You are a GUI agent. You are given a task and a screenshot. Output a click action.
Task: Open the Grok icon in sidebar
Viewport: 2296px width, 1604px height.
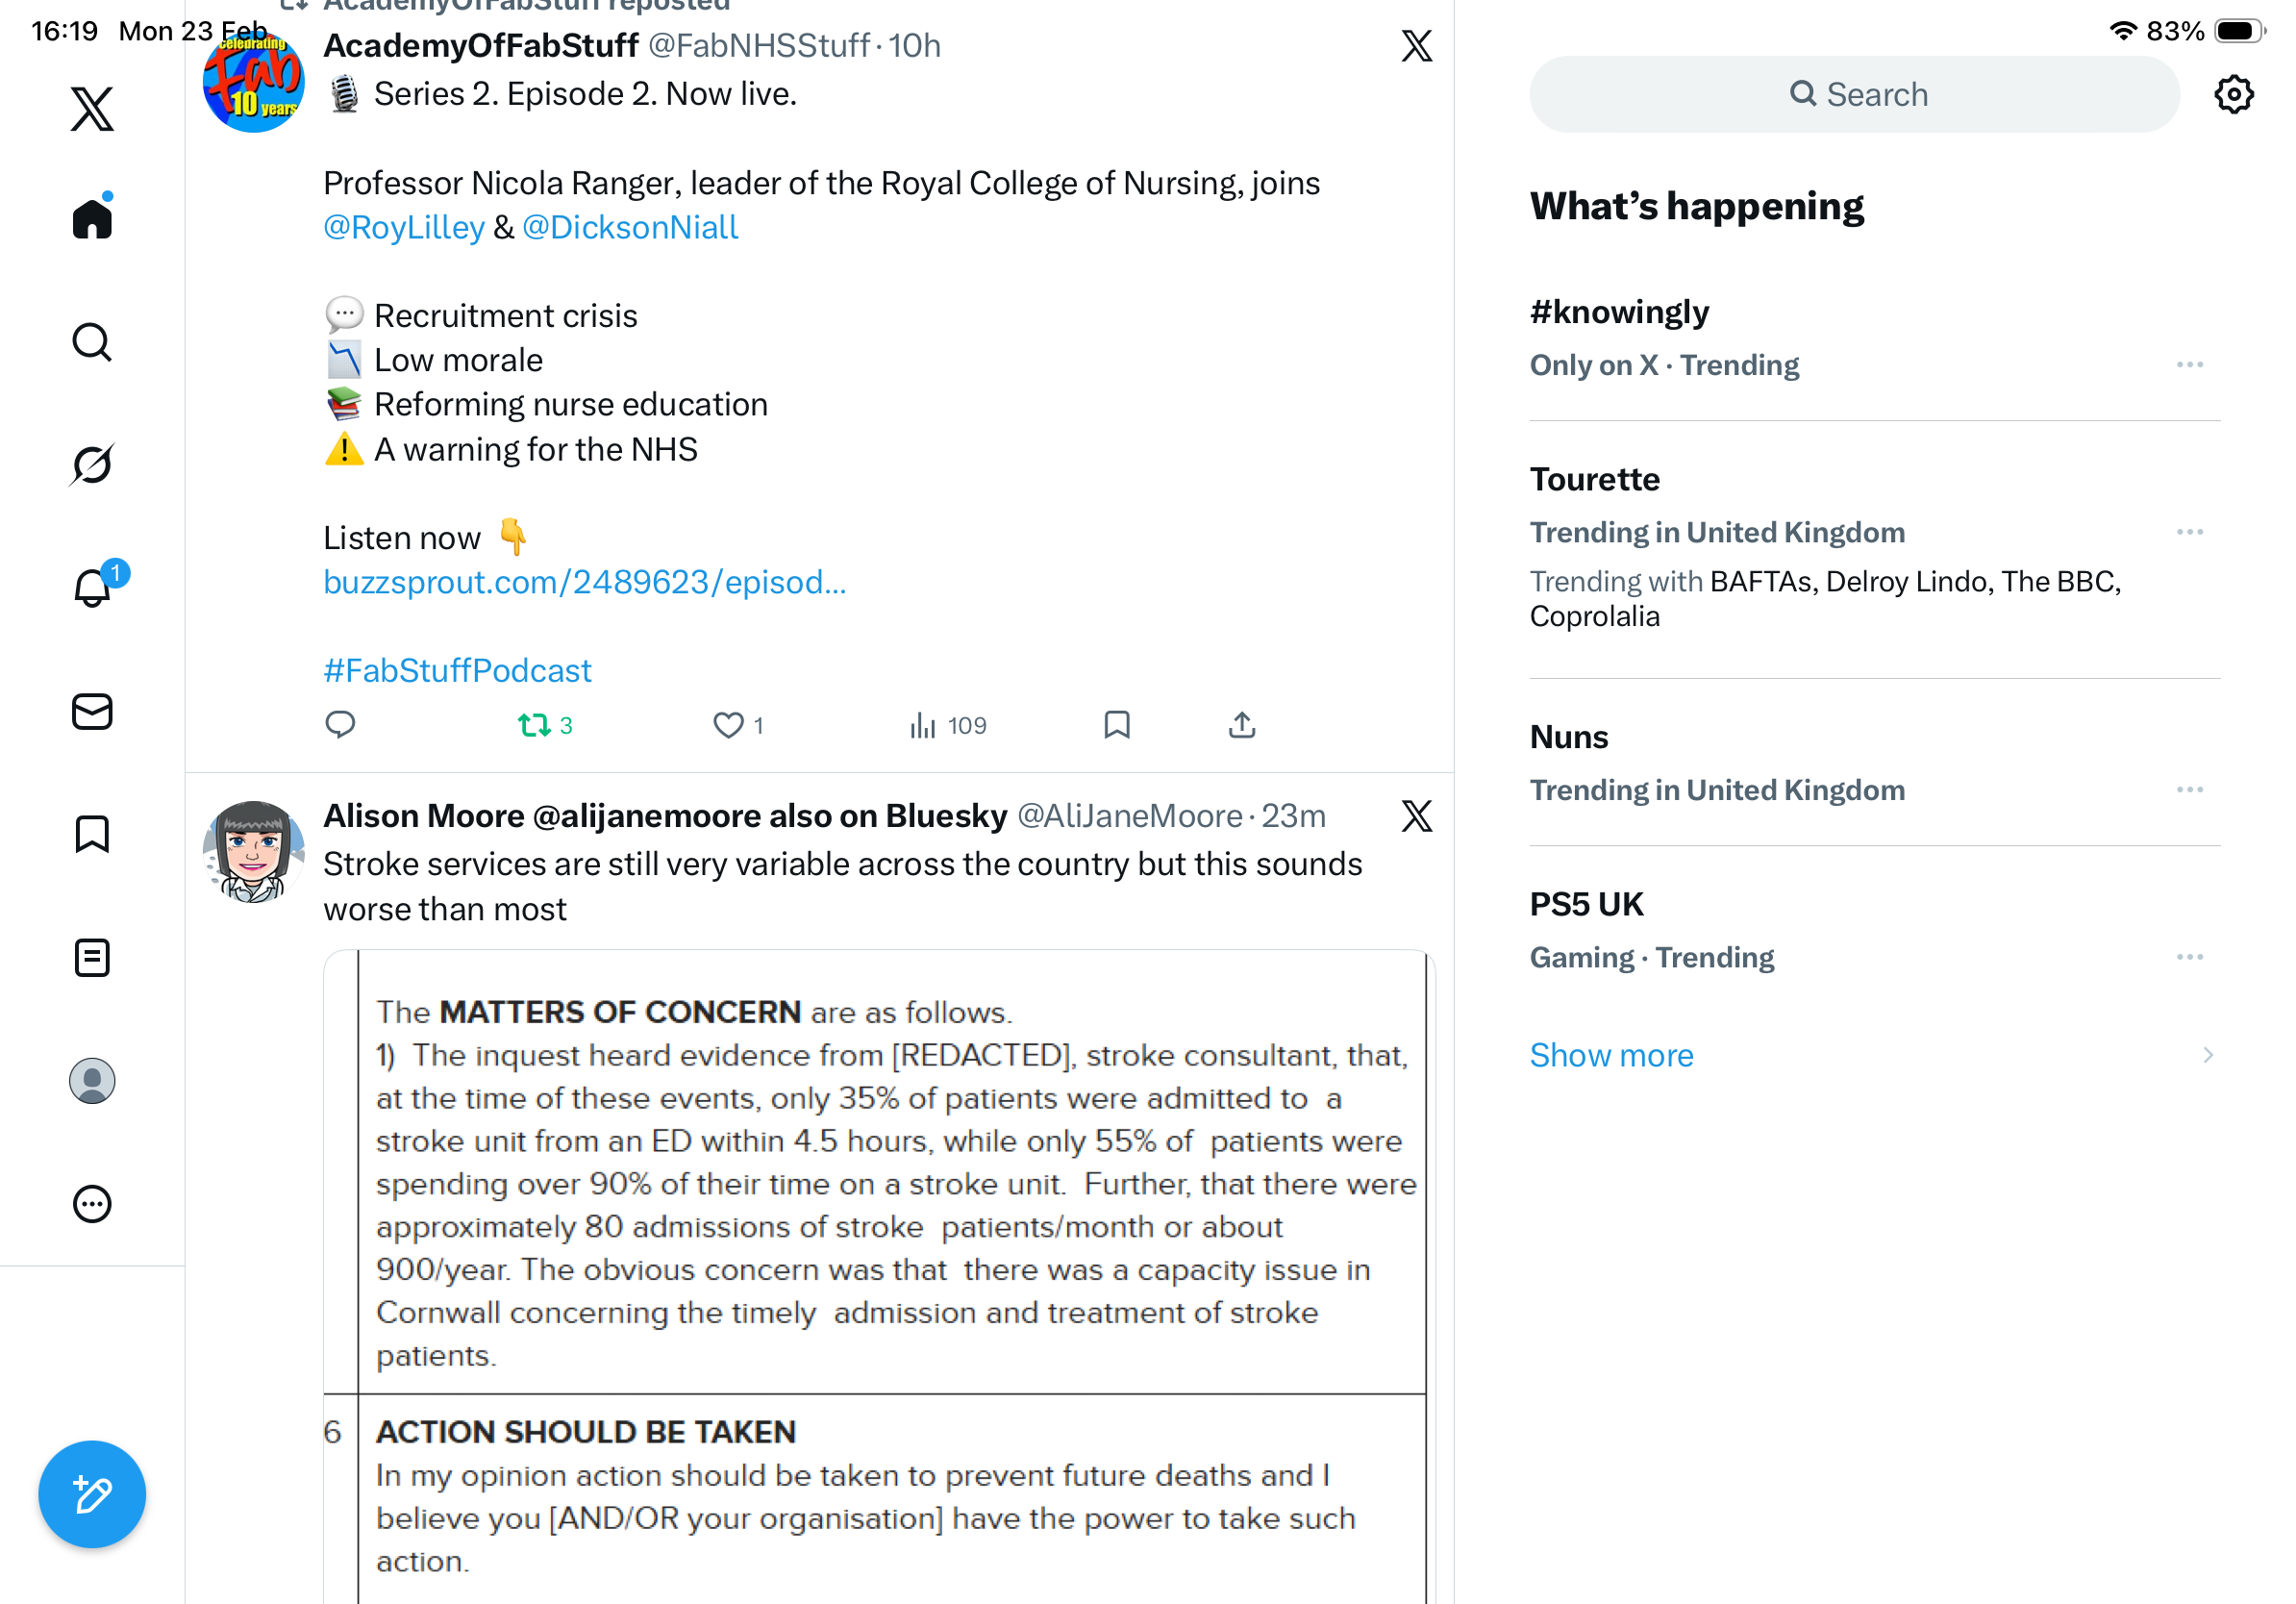[x=92, y=464]
